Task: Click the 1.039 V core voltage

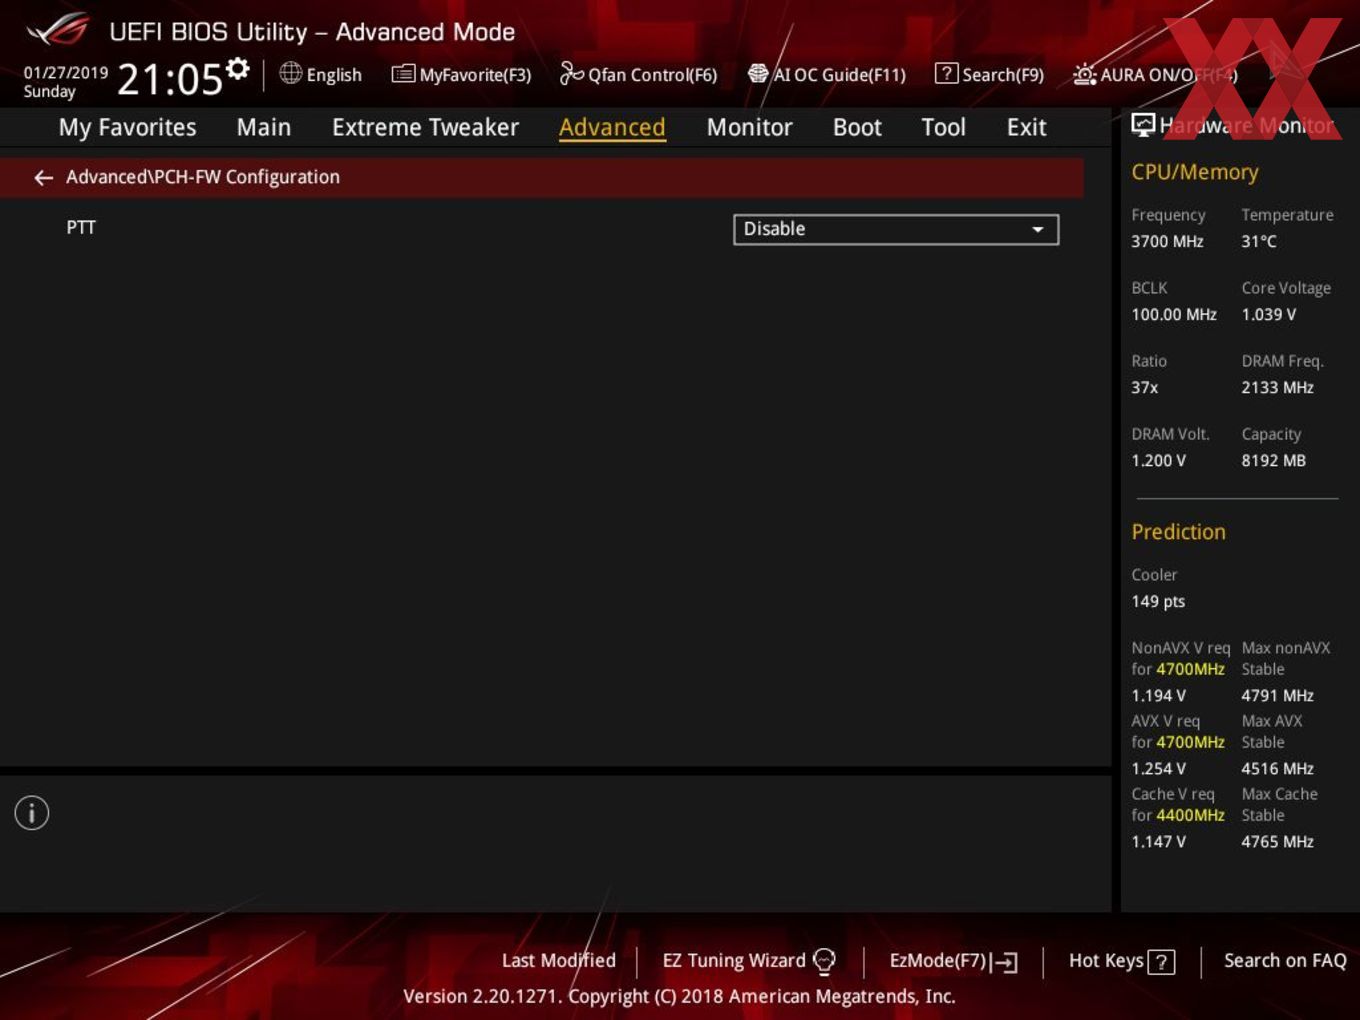Action: [x=1269, y=314]
